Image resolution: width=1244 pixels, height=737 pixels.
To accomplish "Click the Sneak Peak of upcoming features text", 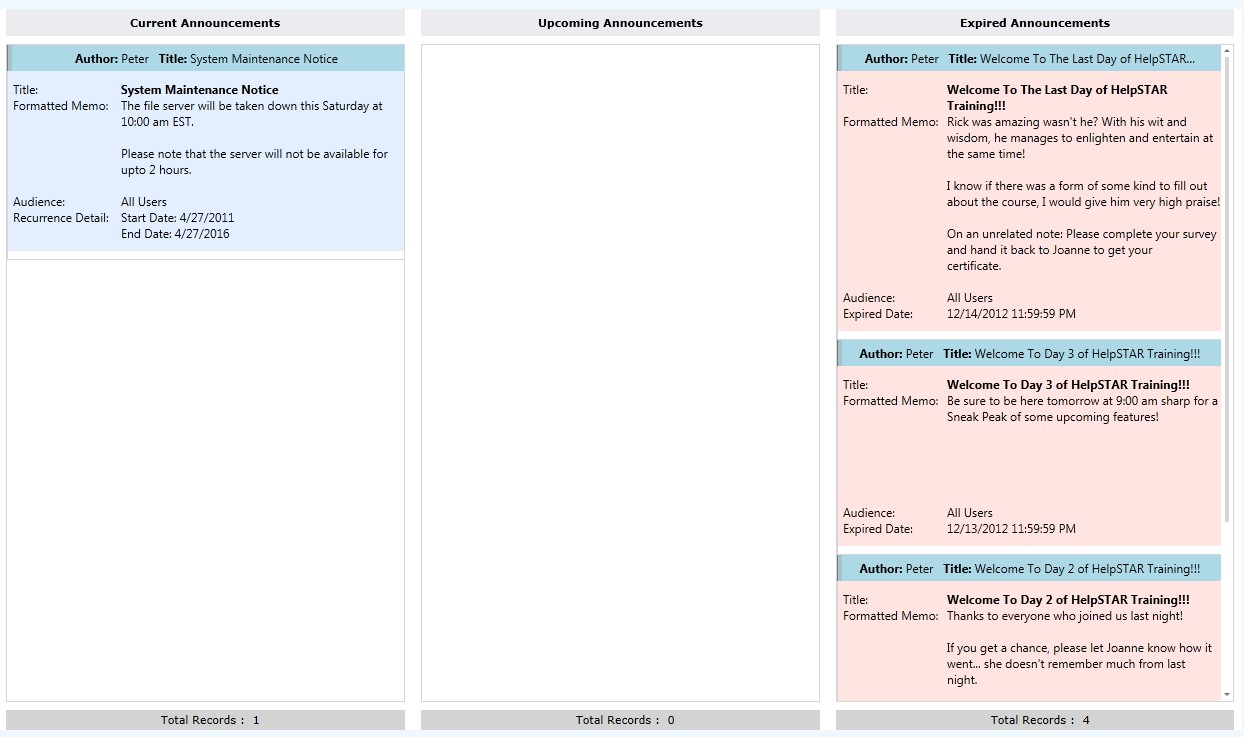I will point(1082,409).
